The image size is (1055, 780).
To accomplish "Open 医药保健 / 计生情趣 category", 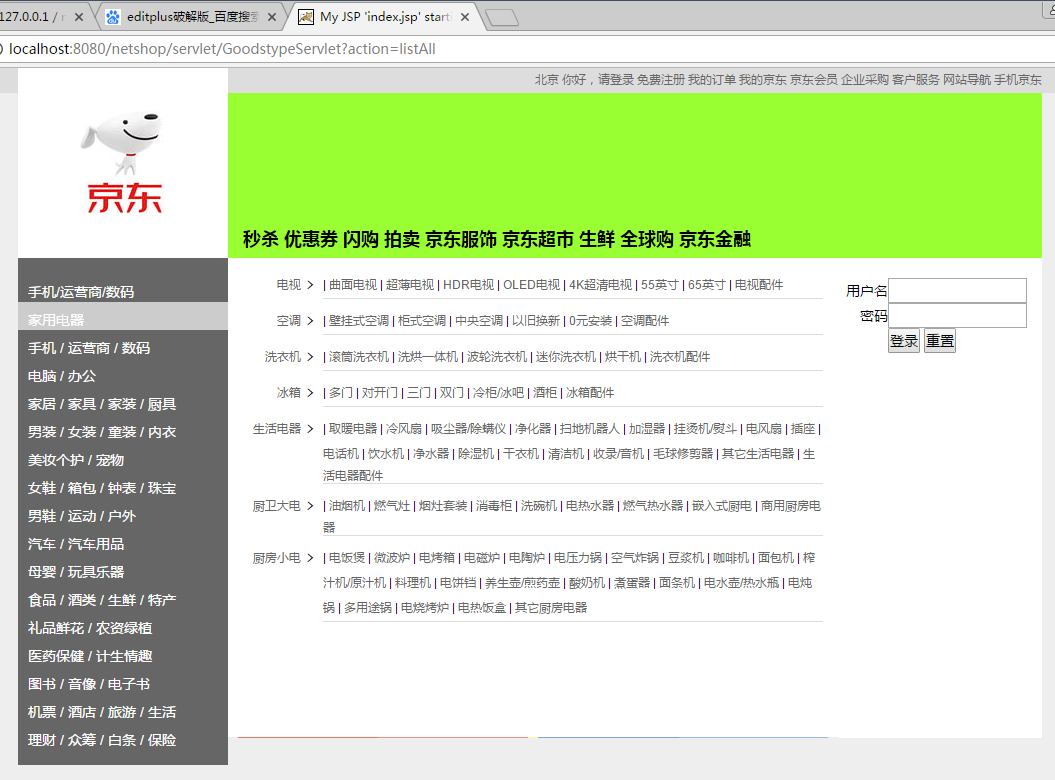I will [90, 656].
